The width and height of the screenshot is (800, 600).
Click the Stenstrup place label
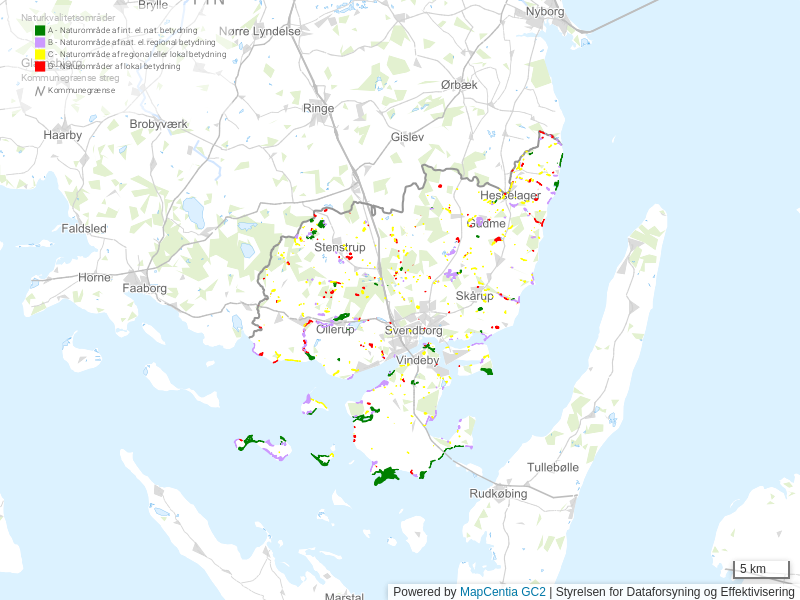(340, 247)
